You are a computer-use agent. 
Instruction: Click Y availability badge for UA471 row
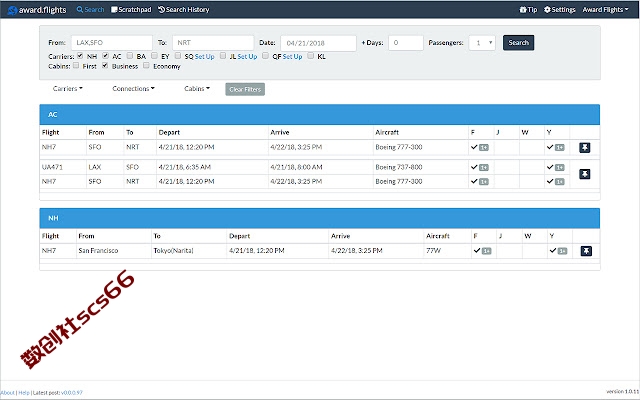click(560, 167)
